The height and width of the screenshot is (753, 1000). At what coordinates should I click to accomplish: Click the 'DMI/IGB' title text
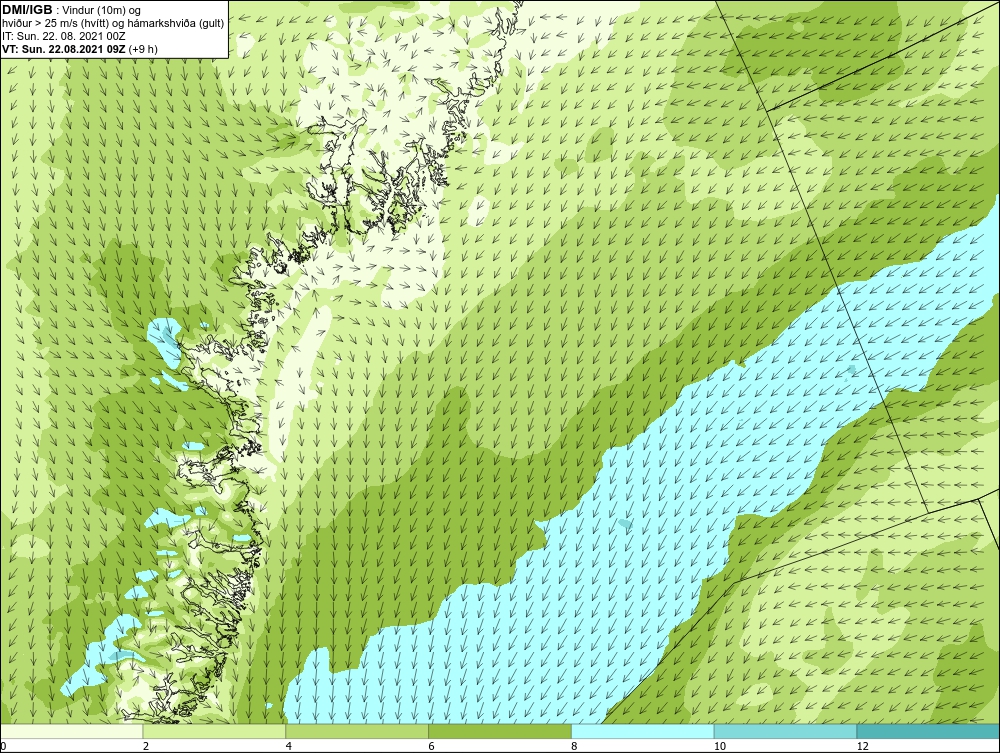[x=27, y=10]
